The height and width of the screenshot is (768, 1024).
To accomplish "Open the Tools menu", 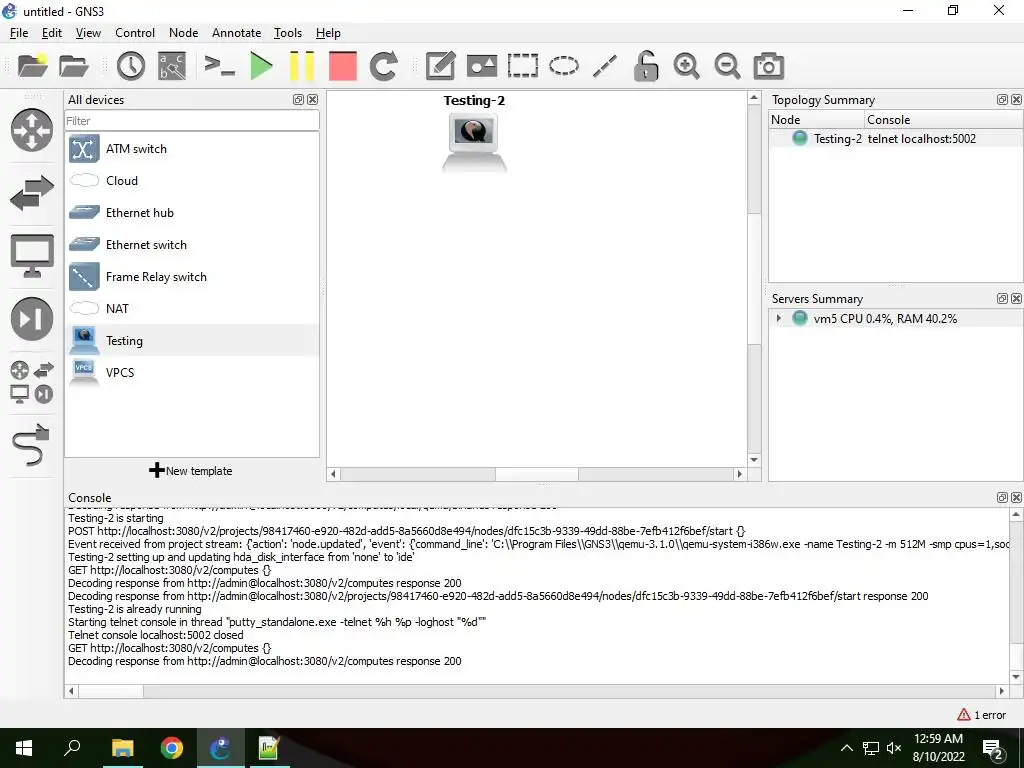I will (288, 33).
